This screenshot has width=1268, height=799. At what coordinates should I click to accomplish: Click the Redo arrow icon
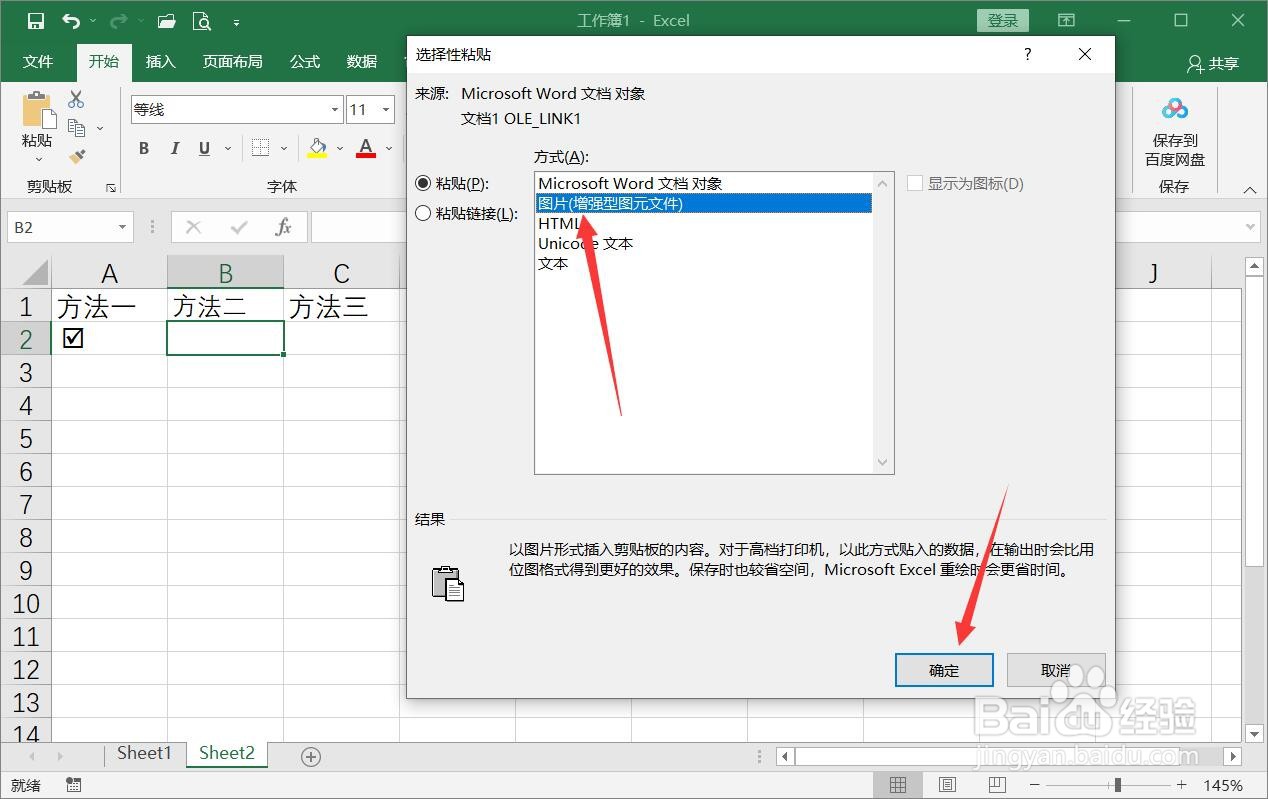click(x=119, y=20)
